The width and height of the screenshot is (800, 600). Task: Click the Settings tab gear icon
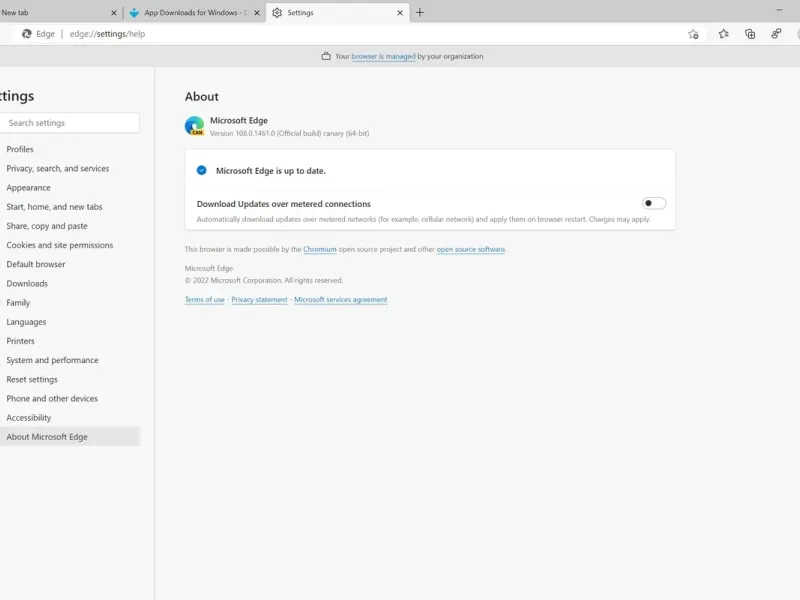[x=277, y=13]
